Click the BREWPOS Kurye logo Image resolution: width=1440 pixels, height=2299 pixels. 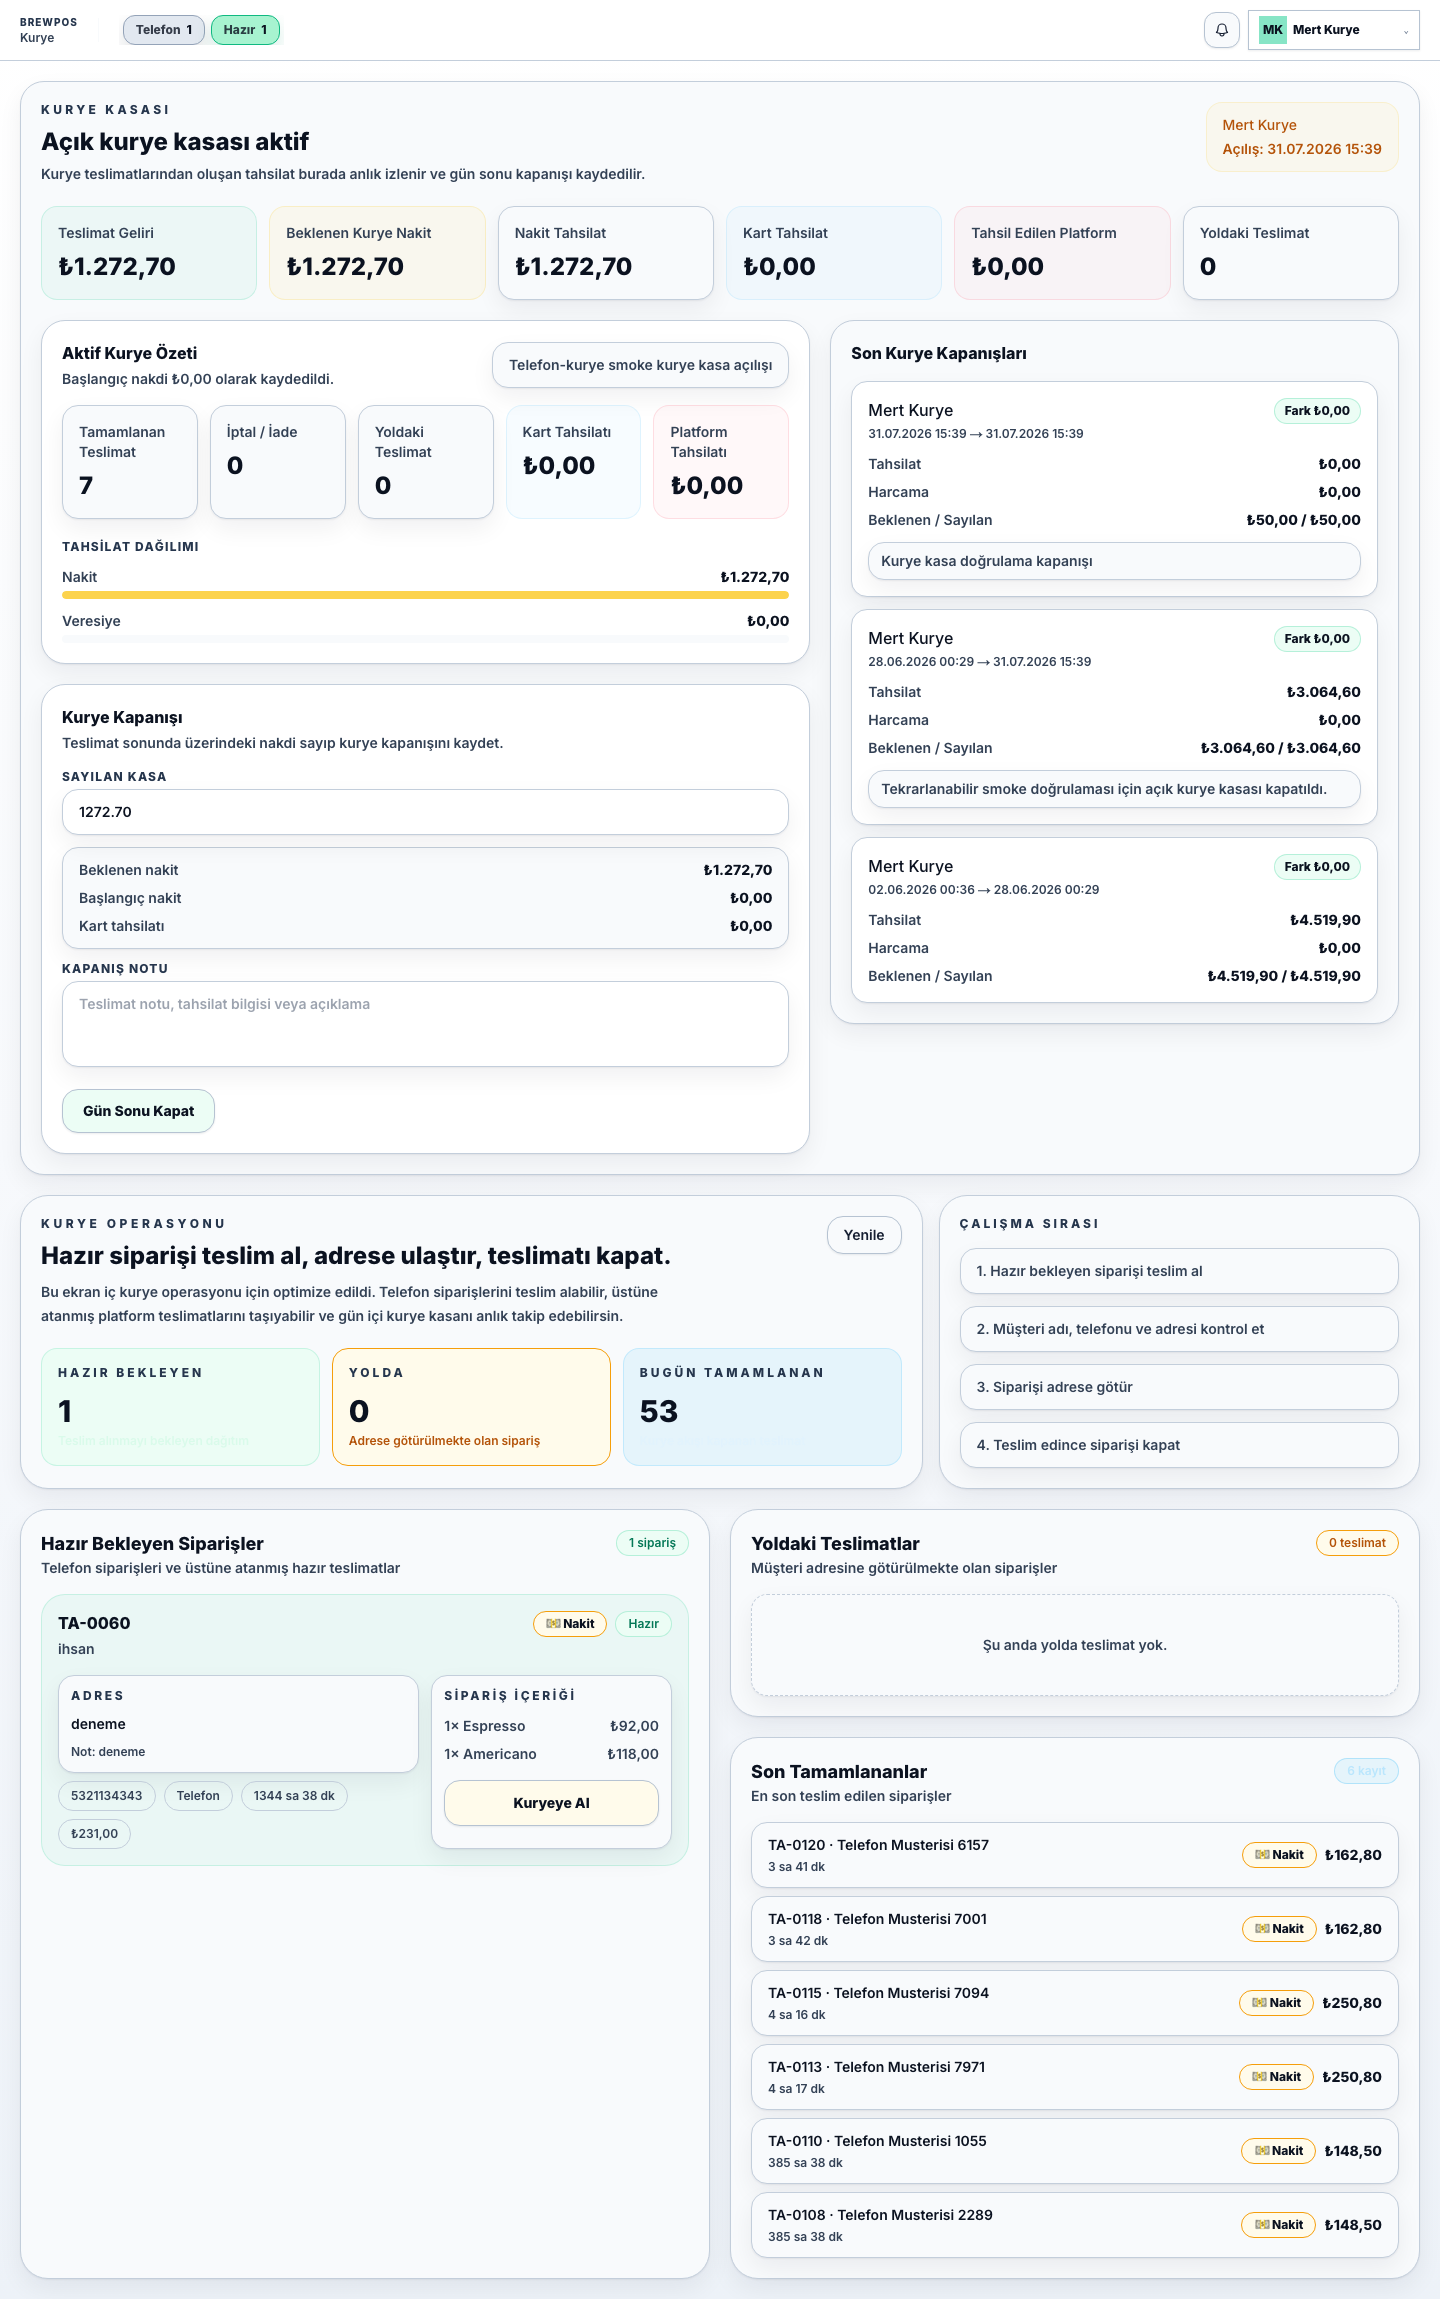point(48,30)
